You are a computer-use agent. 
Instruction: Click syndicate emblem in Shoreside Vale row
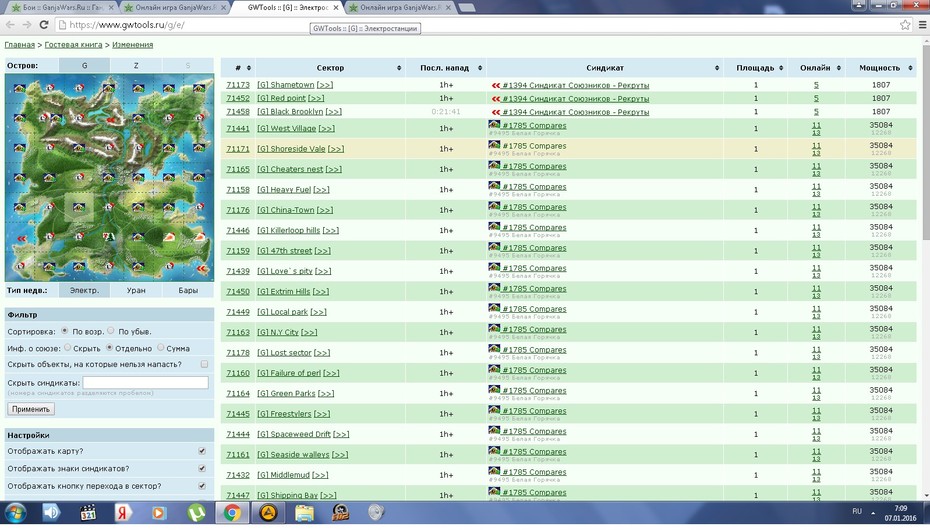tap(494, 145)
